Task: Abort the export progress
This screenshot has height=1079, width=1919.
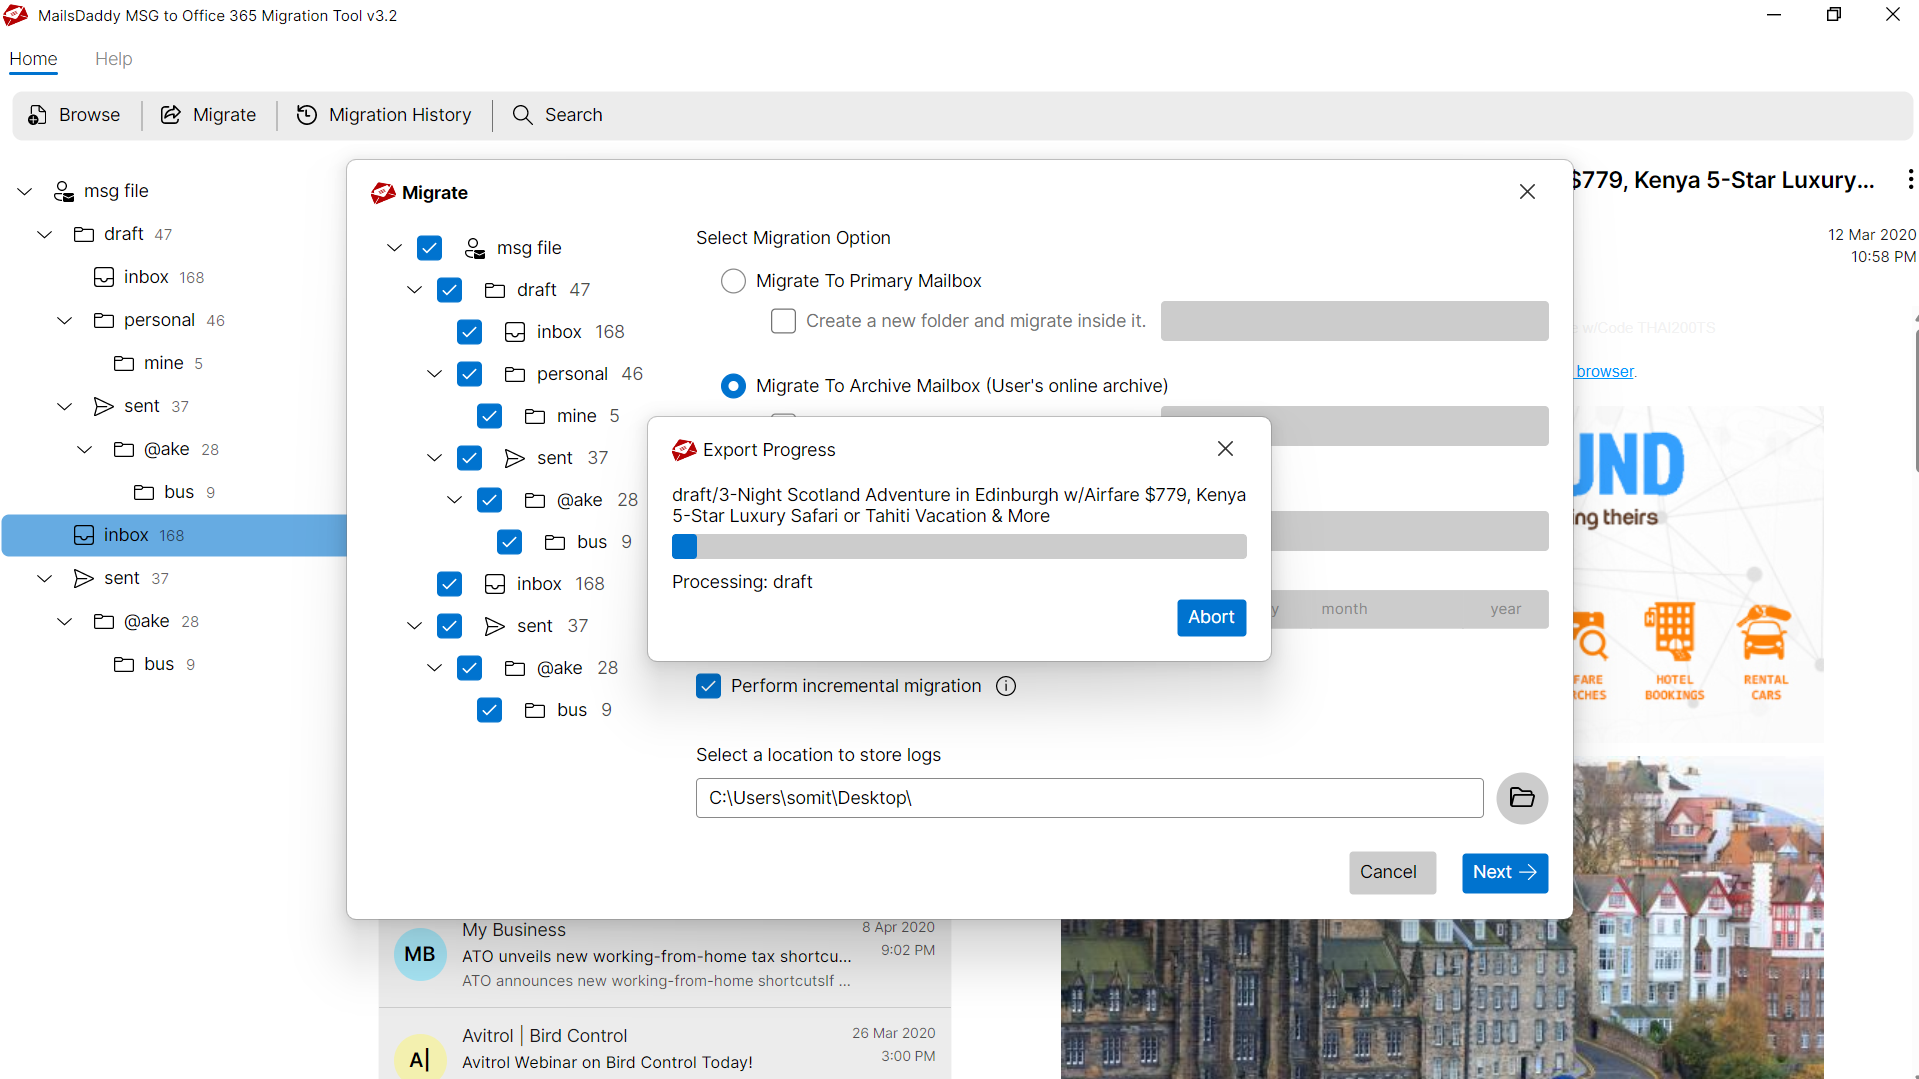Action: coord(1211,617)
